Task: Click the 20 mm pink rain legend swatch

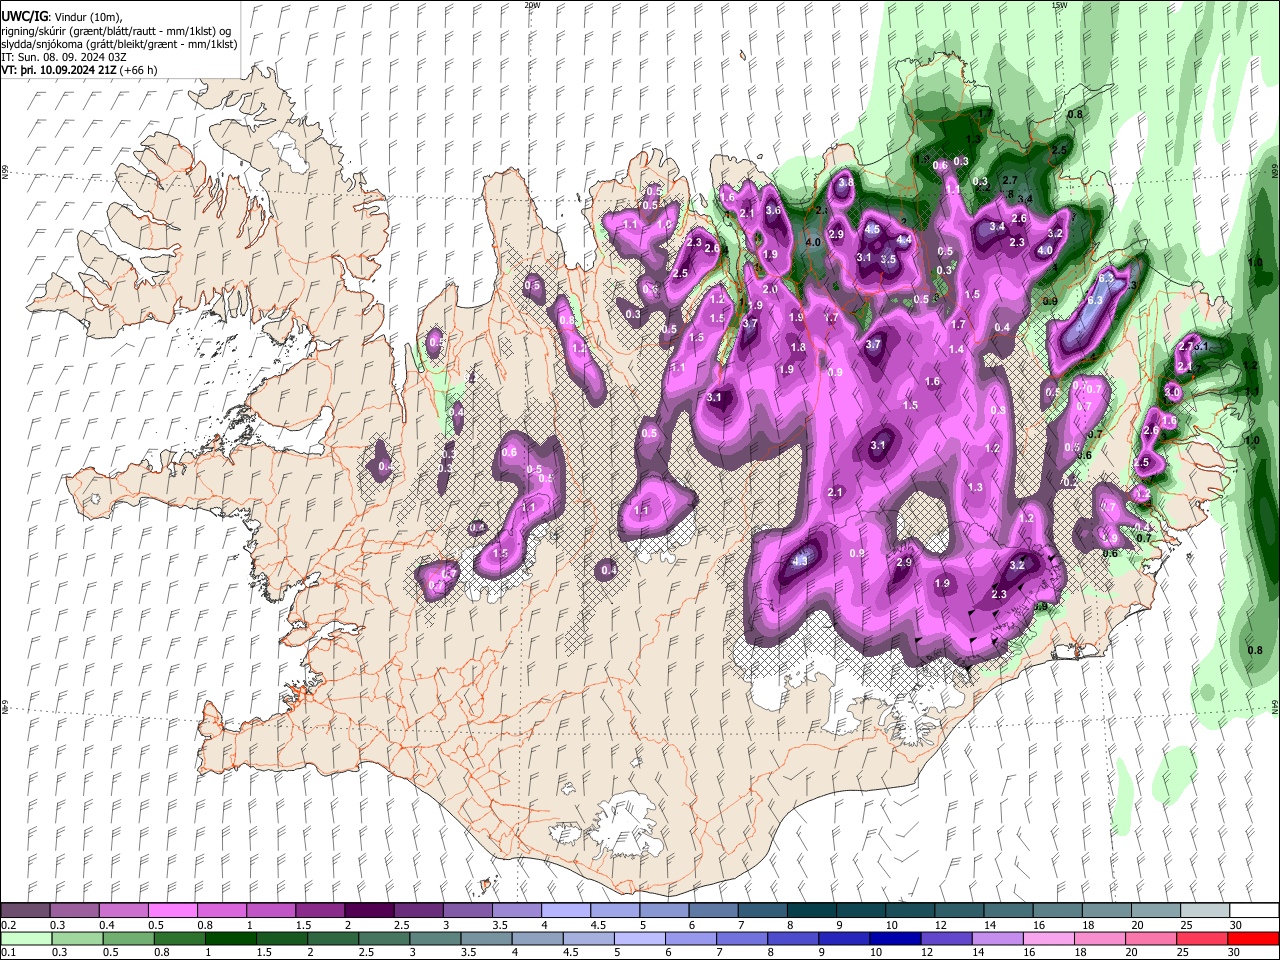Action: pos(1149,938)
